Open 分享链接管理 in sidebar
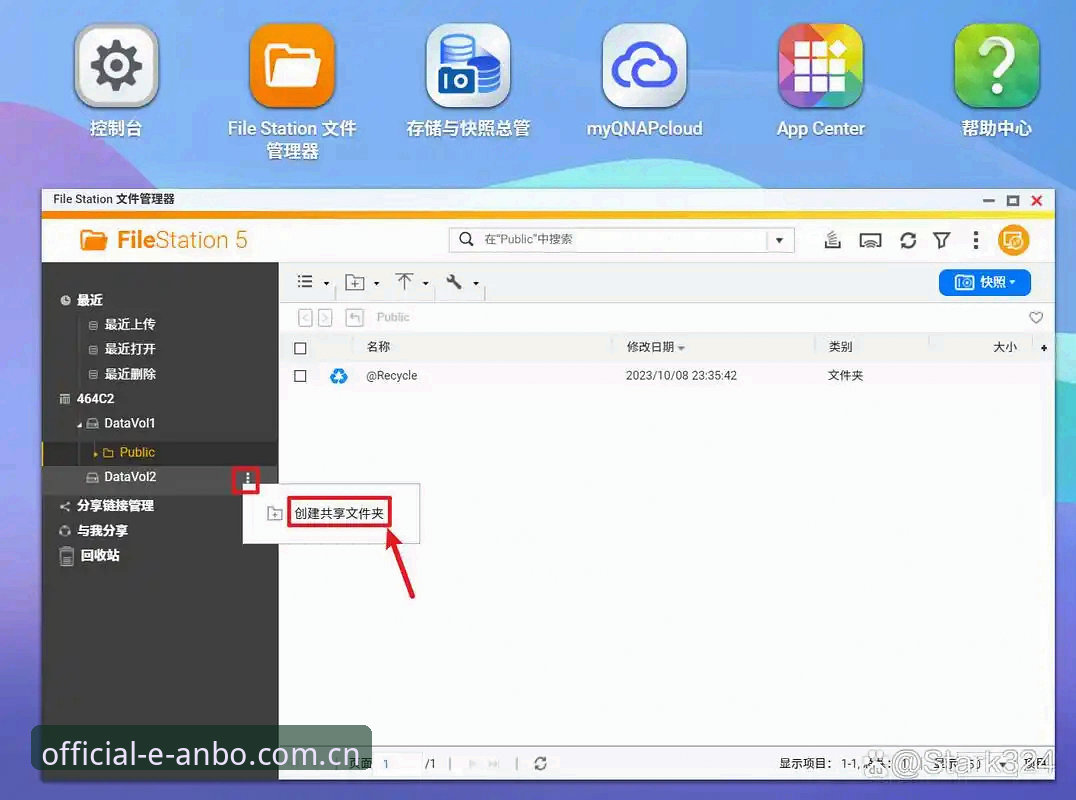The image size is (1076, 800). 115,506
